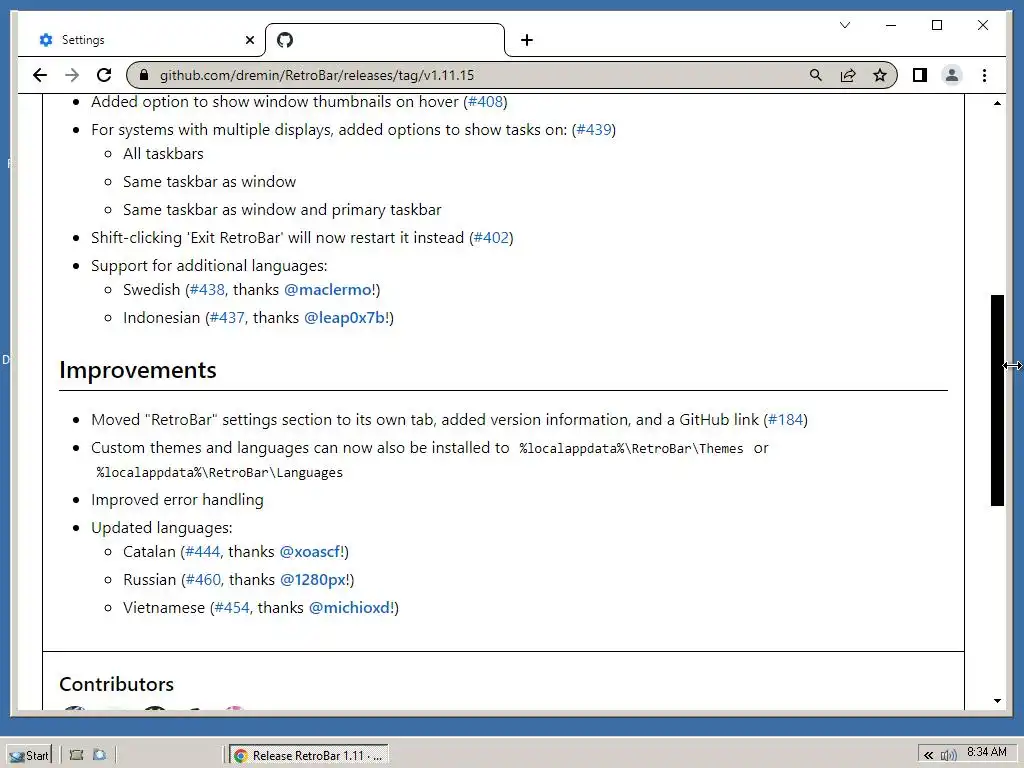Reload the GitHub release page
Image resolution: width=1024 pixels, height=768 pixels.
click(104, 75)
